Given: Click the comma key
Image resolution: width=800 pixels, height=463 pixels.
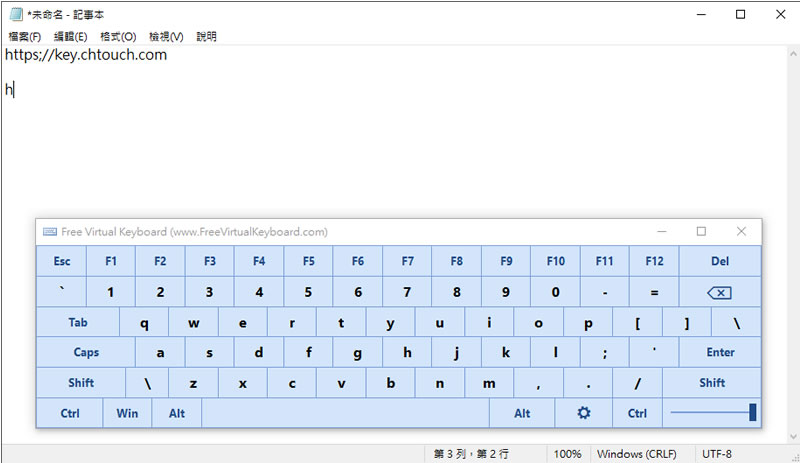Looking at the screenshot, I should [x=538, y=383].
